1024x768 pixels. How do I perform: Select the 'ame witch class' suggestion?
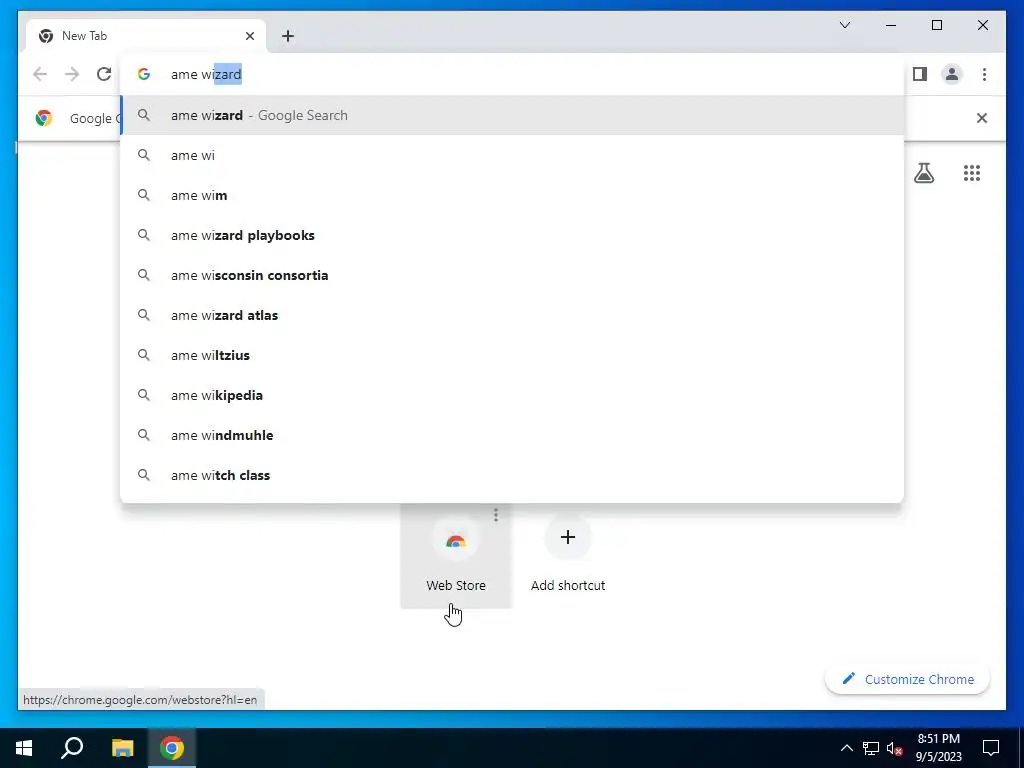pyautogui.click(x=512, y=475)
